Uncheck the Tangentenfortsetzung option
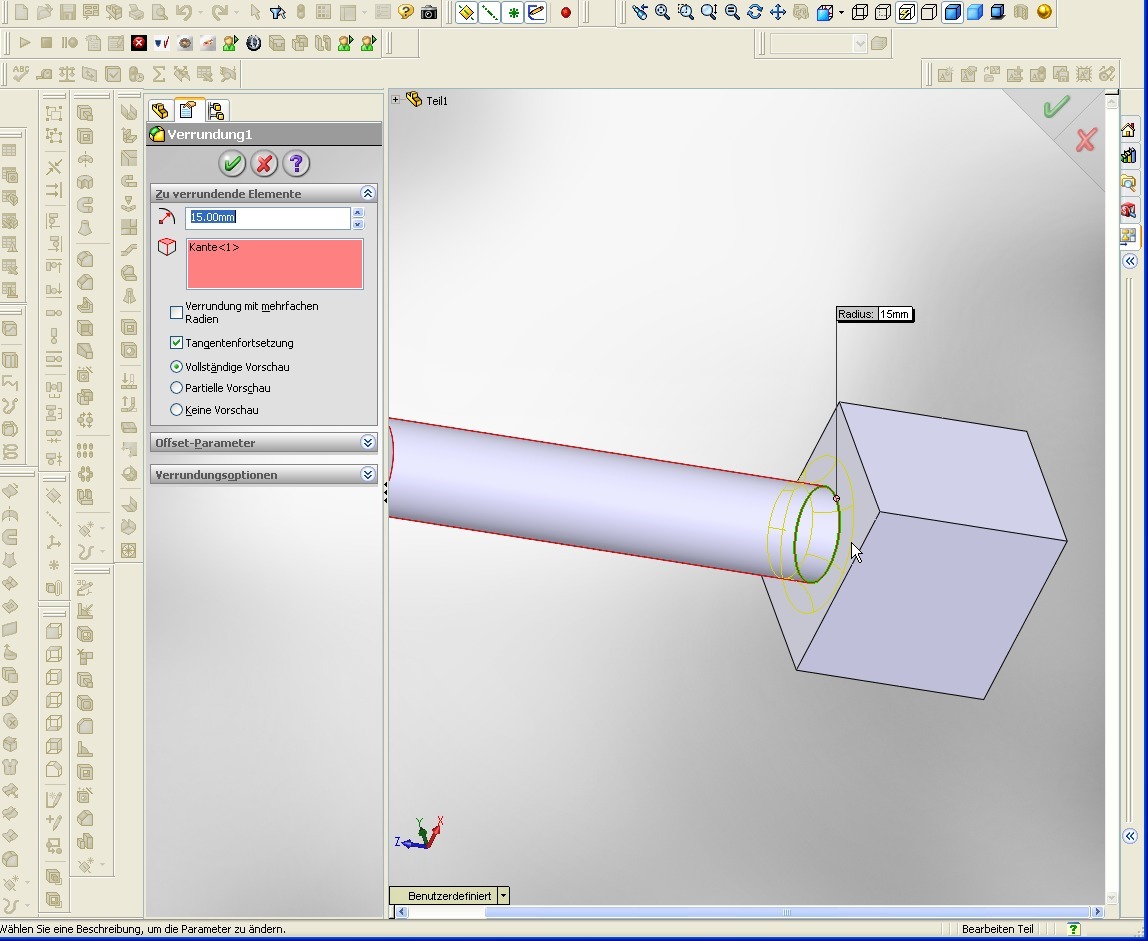This screenshot has width=1148, height=941. (177, 343)
